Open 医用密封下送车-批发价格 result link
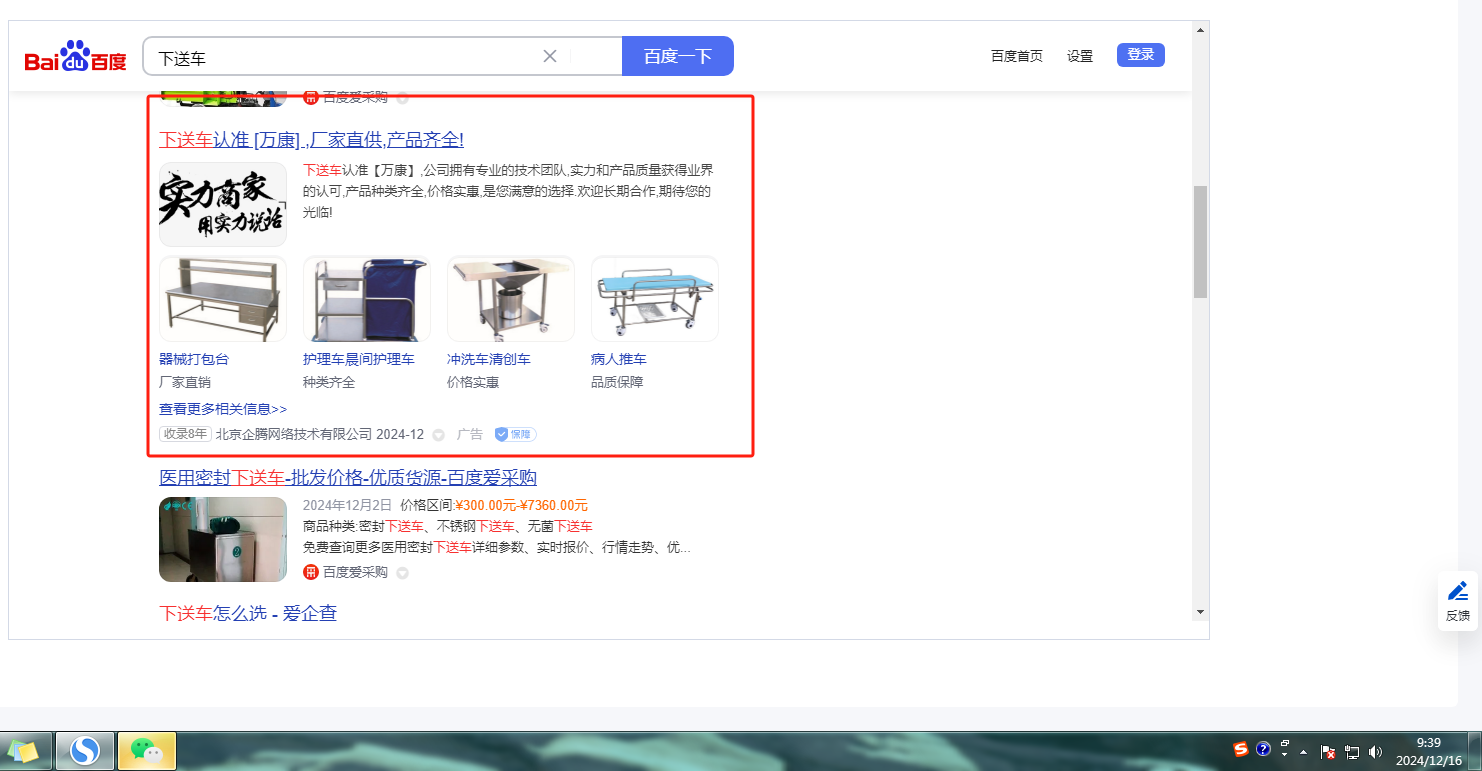This screenshot has height=771, width=1482. pyautogui.click(x=348, y=477)
